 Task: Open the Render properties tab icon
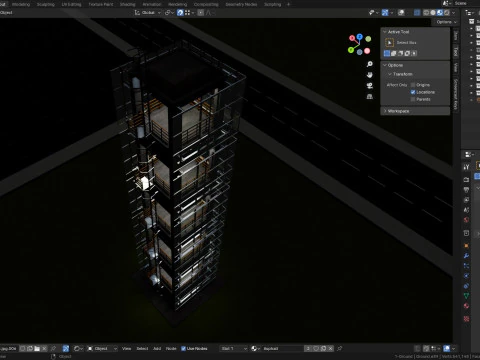coord(466,180)
